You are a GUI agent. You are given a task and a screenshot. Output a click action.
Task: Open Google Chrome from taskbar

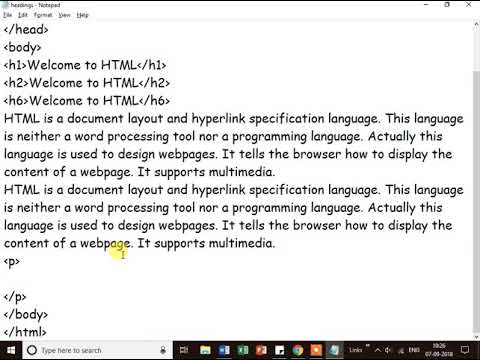pyautogui.click(x=298, y=350)
